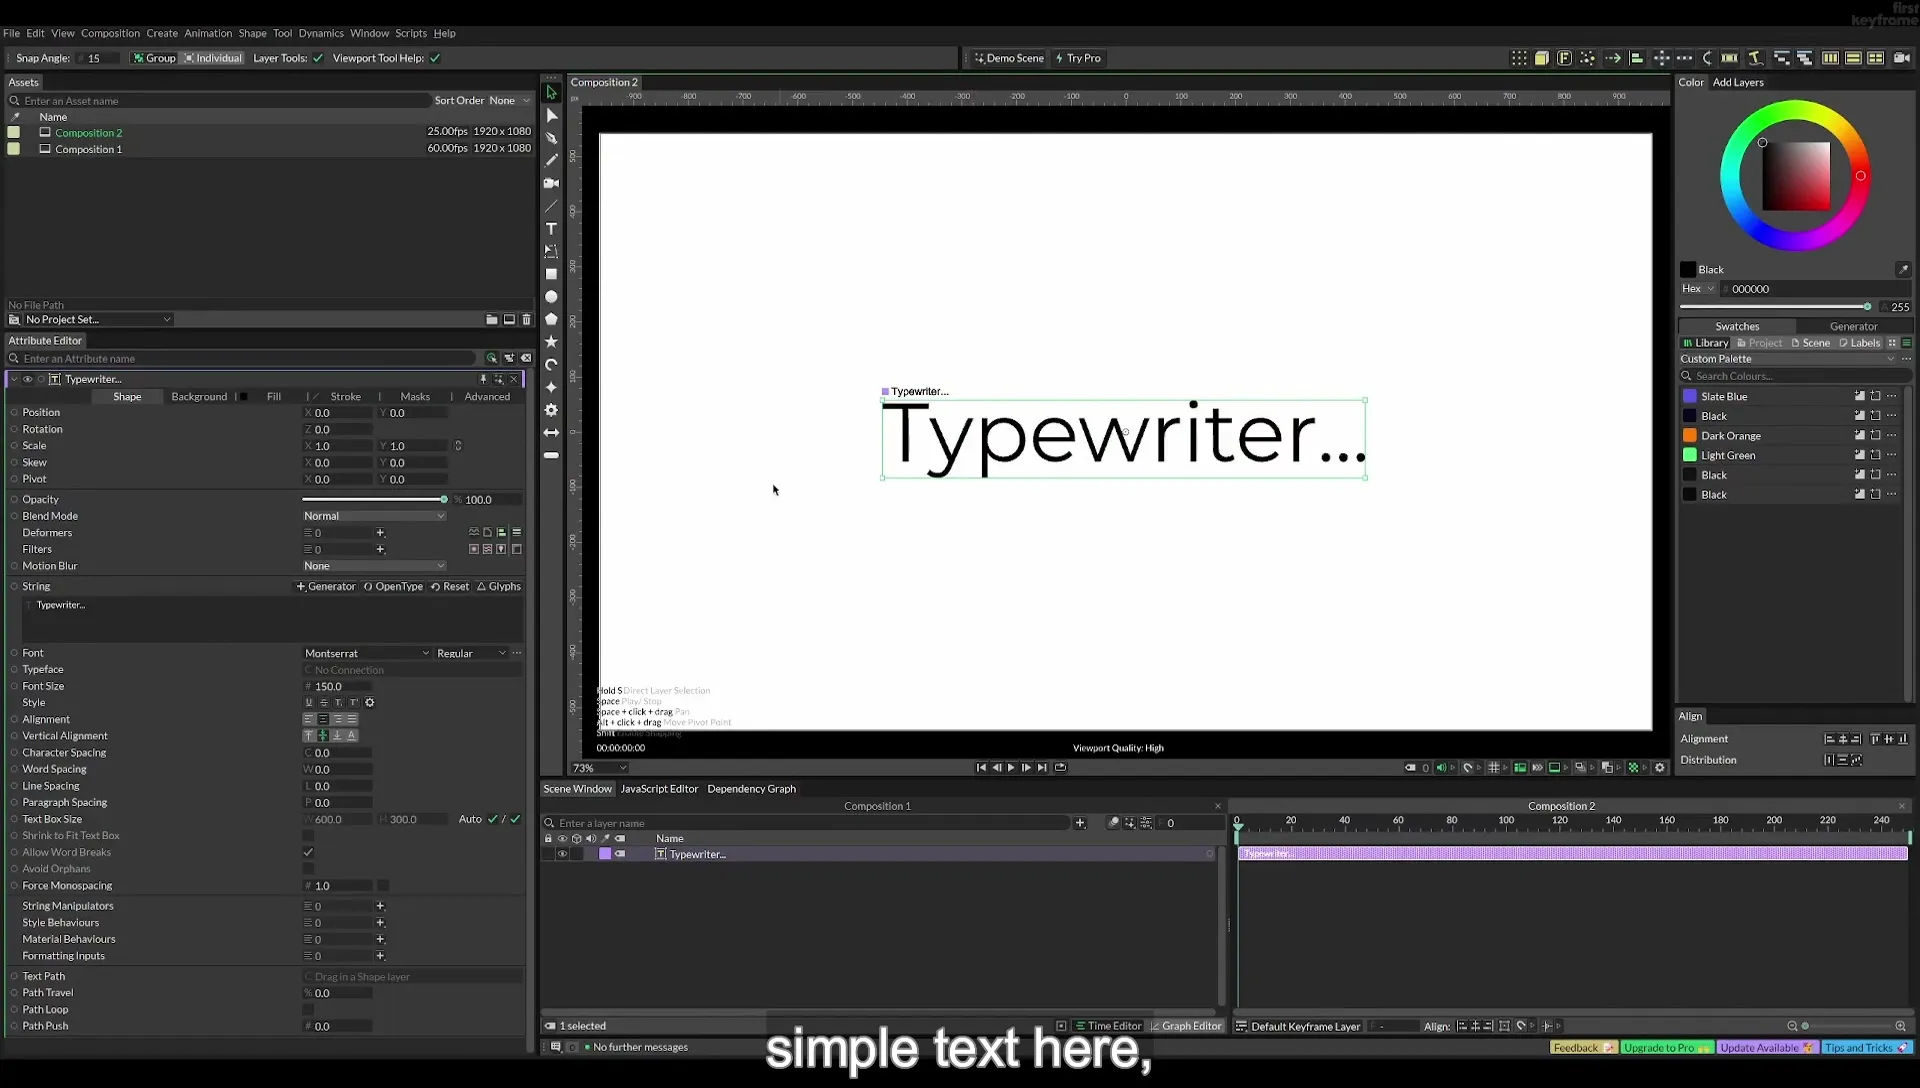Toggle visibility of Typewriter layer in scene

click(x=562, y=854)
